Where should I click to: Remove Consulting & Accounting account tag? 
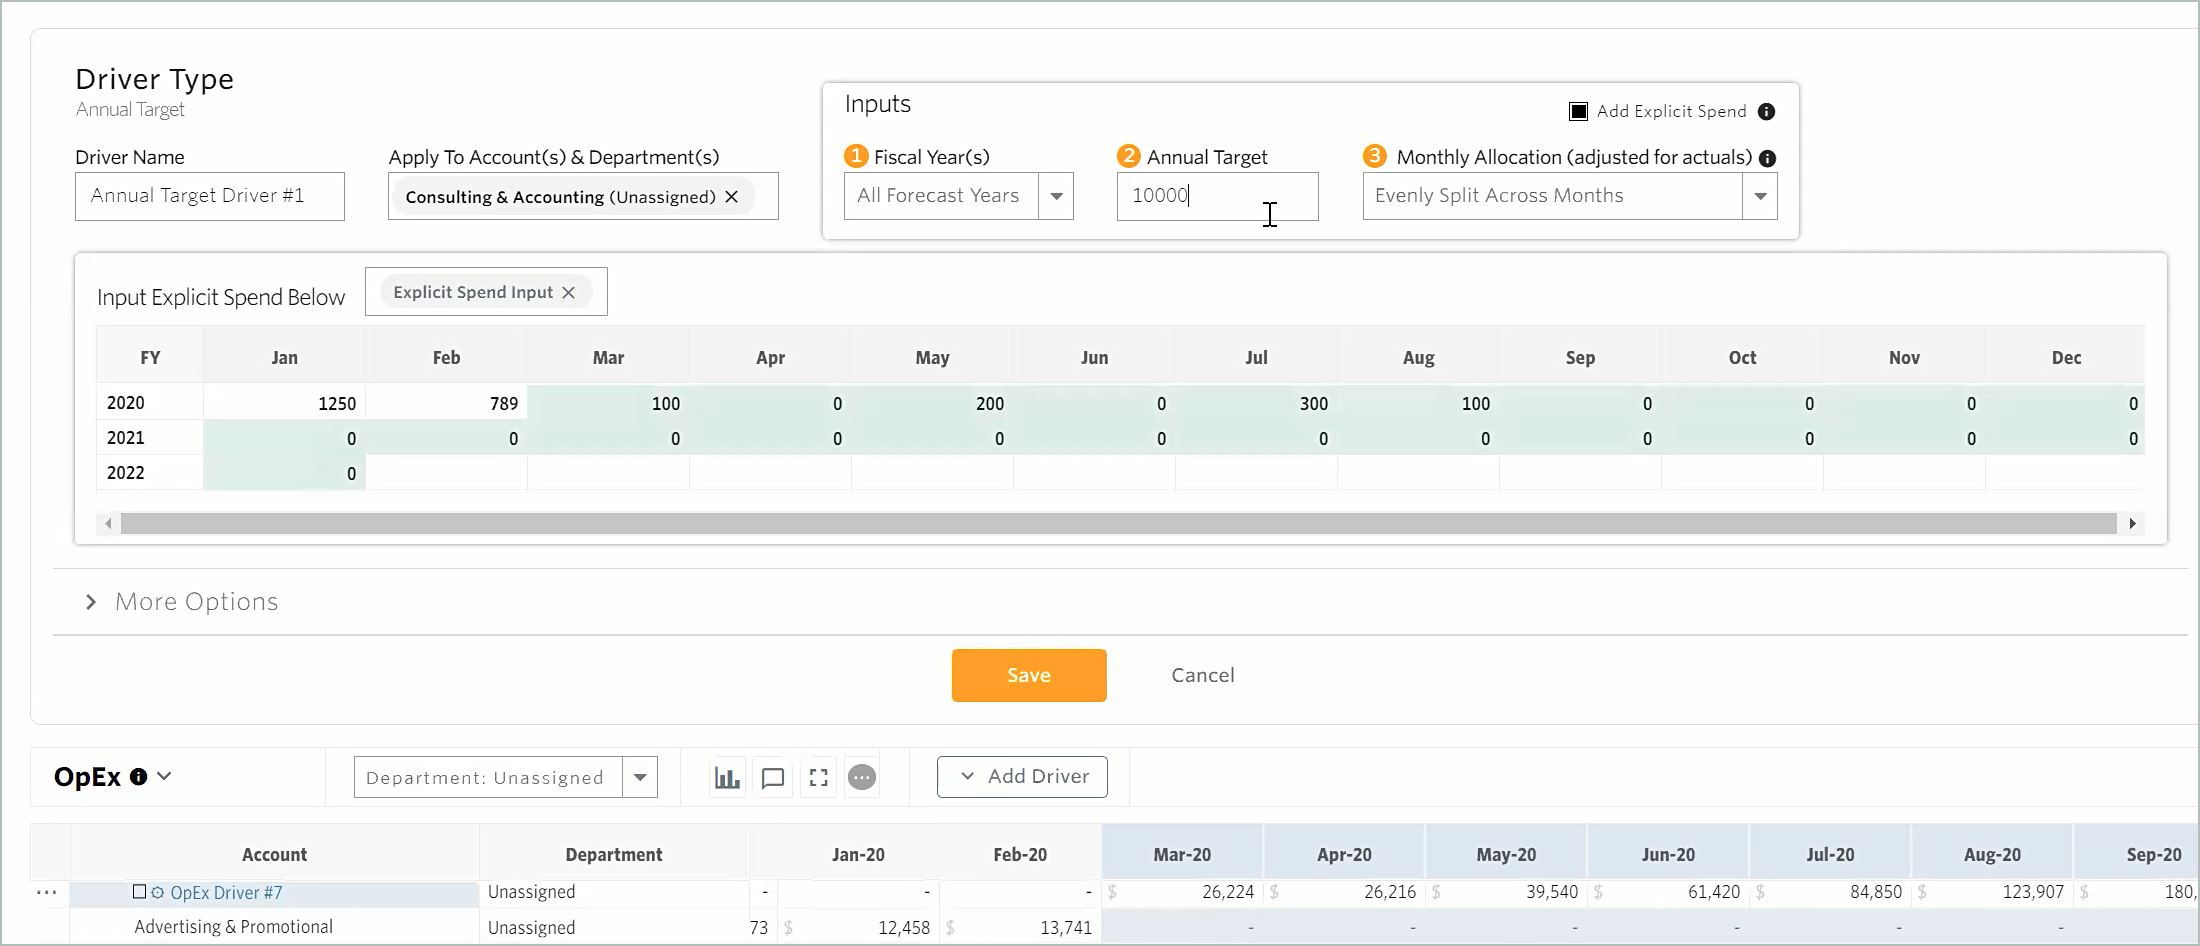coord(732,197)
